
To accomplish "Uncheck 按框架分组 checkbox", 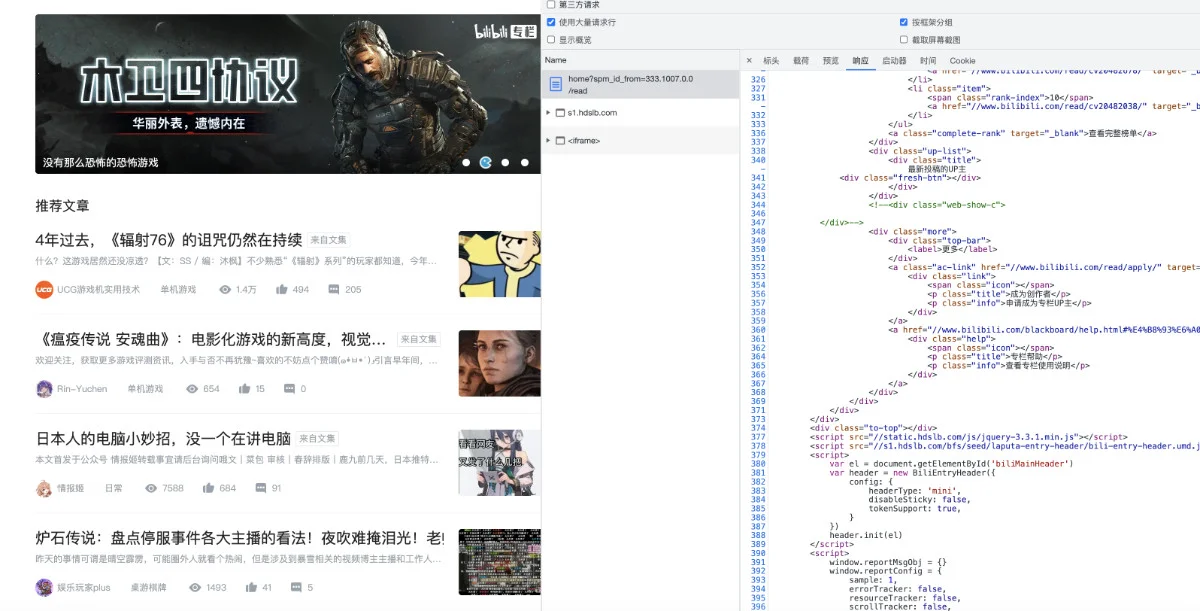I will 904,22.
